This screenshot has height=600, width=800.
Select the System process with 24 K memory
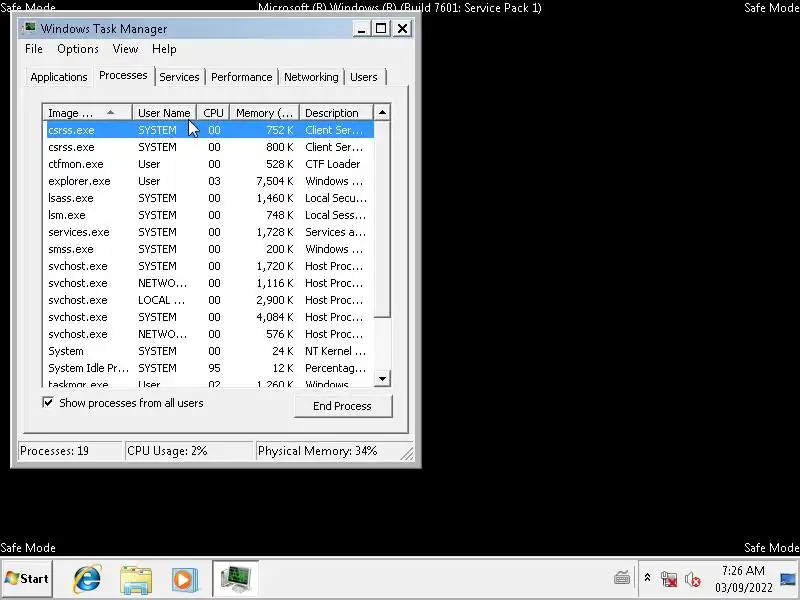click(x=210, y=351)
